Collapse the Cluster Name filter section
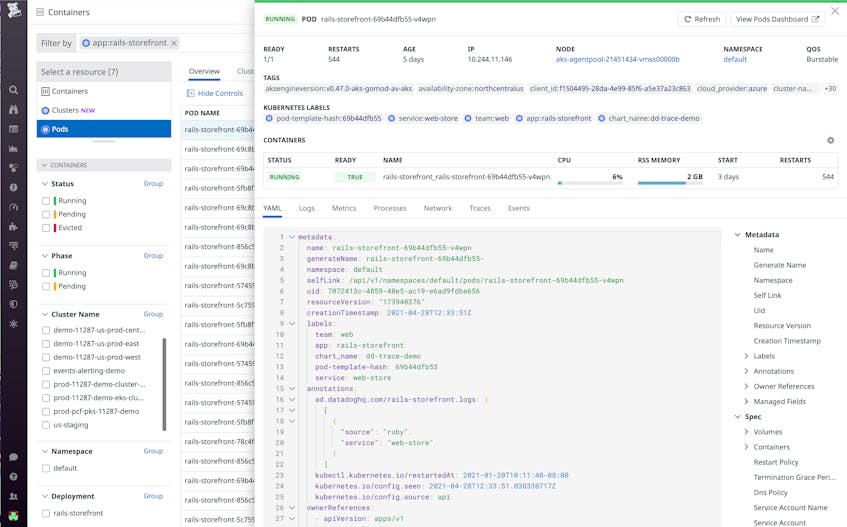847x527 pixels. pos(45,314)
